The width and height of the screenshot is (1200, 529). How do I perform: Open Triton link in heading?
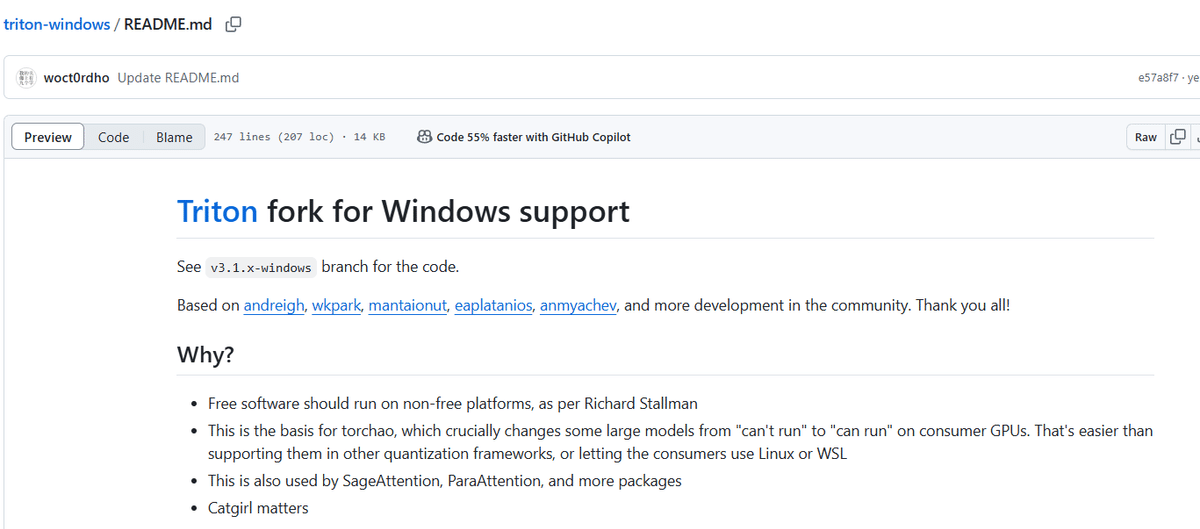point(217,211)
